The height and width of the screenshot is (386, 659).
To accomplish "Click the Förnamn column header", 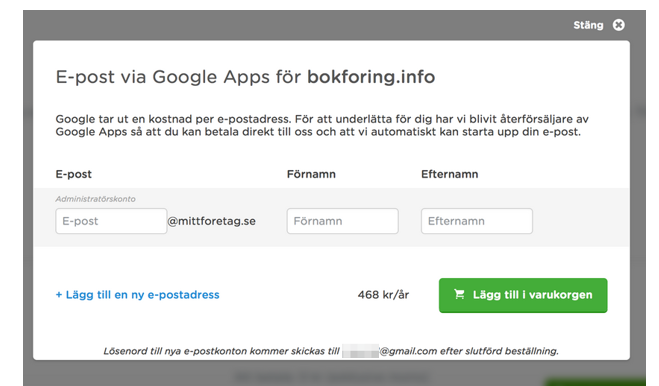I will click(311, 174).
